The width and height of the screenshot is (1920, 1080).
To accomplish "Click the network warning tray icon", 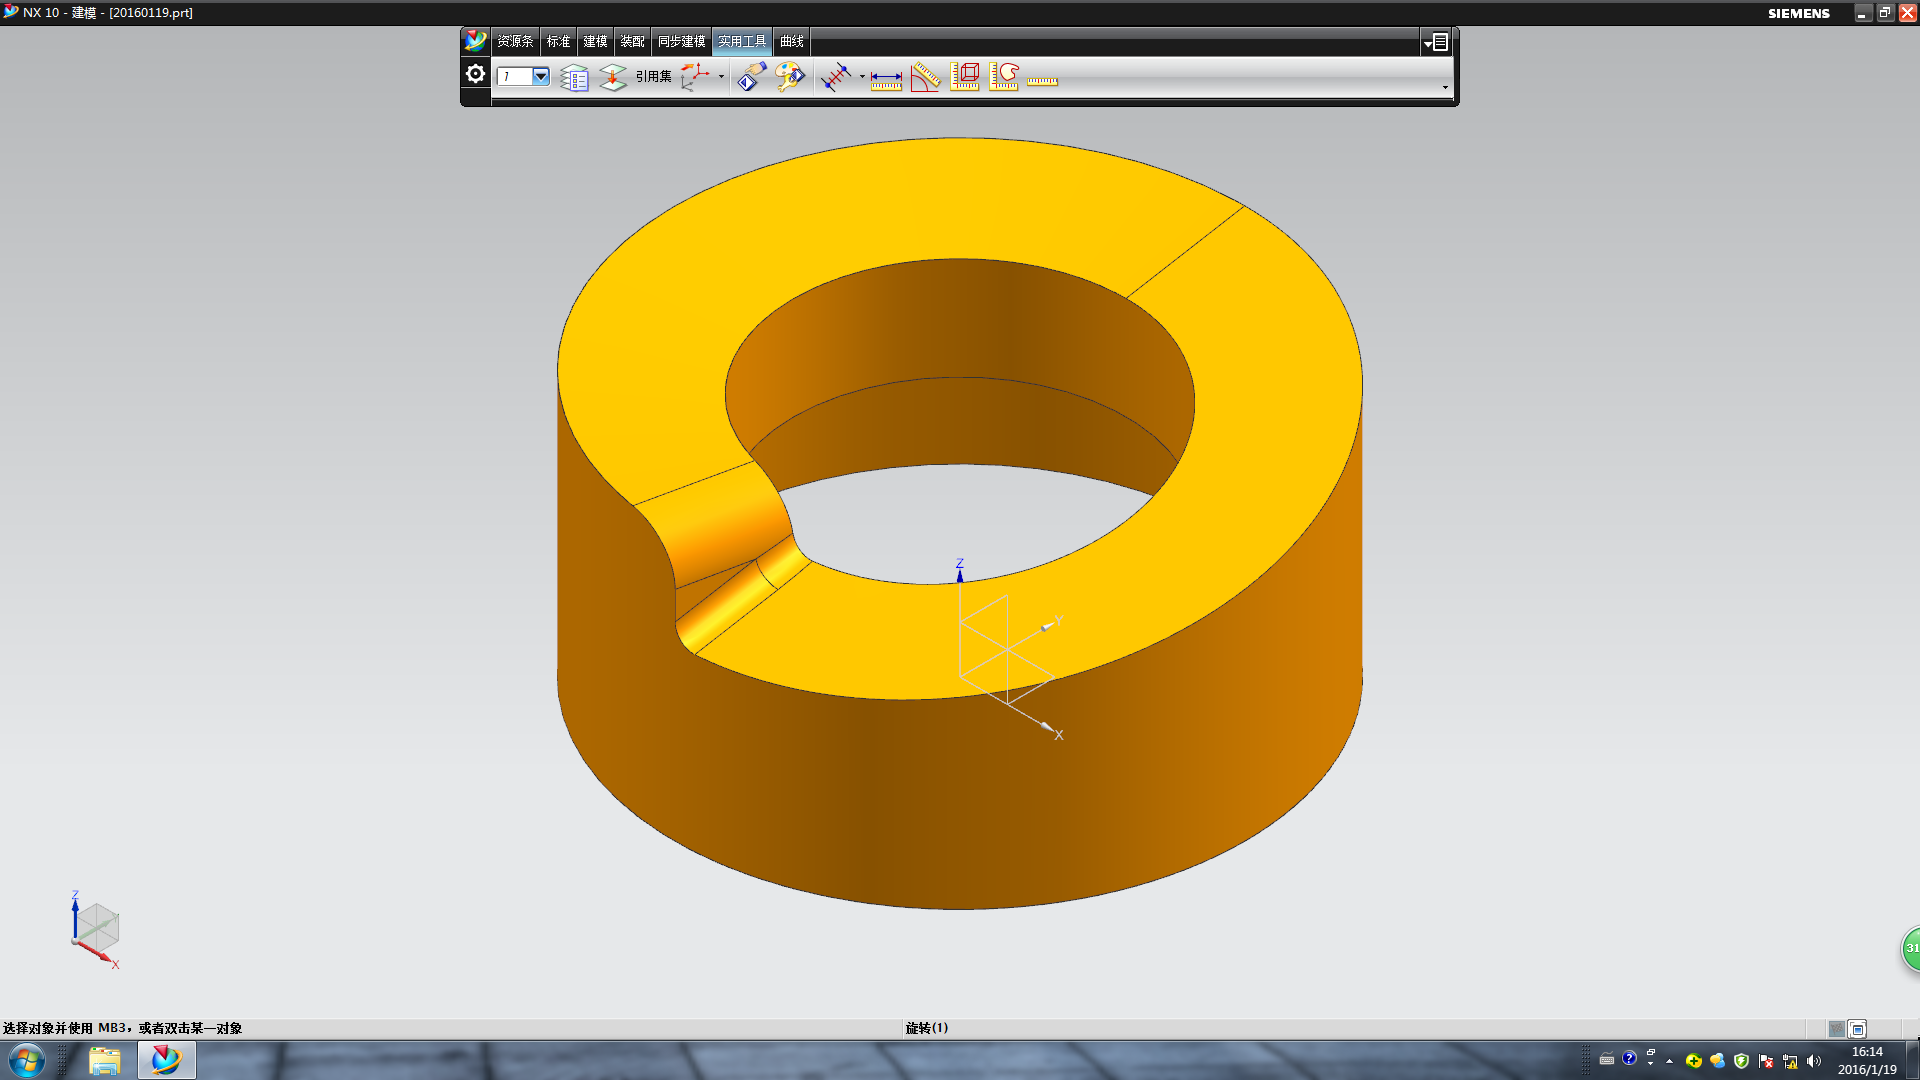I will coord(1790,1061).
